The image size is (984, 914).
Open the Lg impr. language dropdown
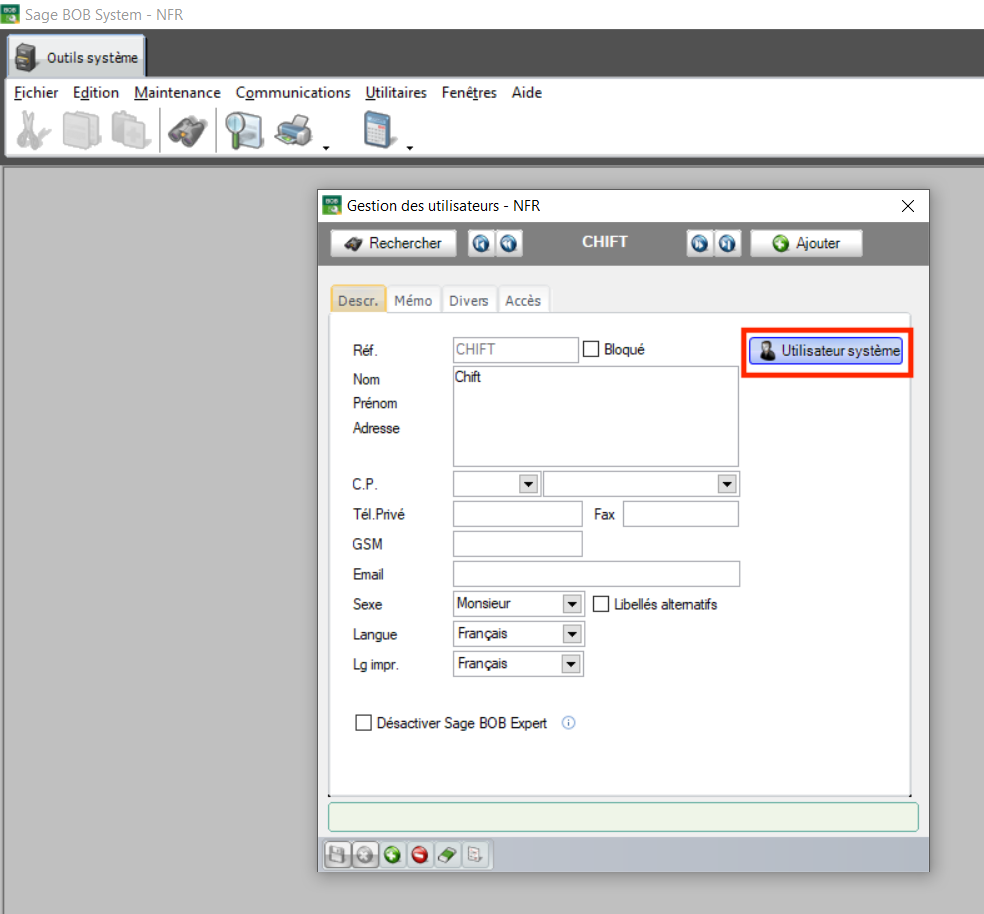[x=572, y=664]
